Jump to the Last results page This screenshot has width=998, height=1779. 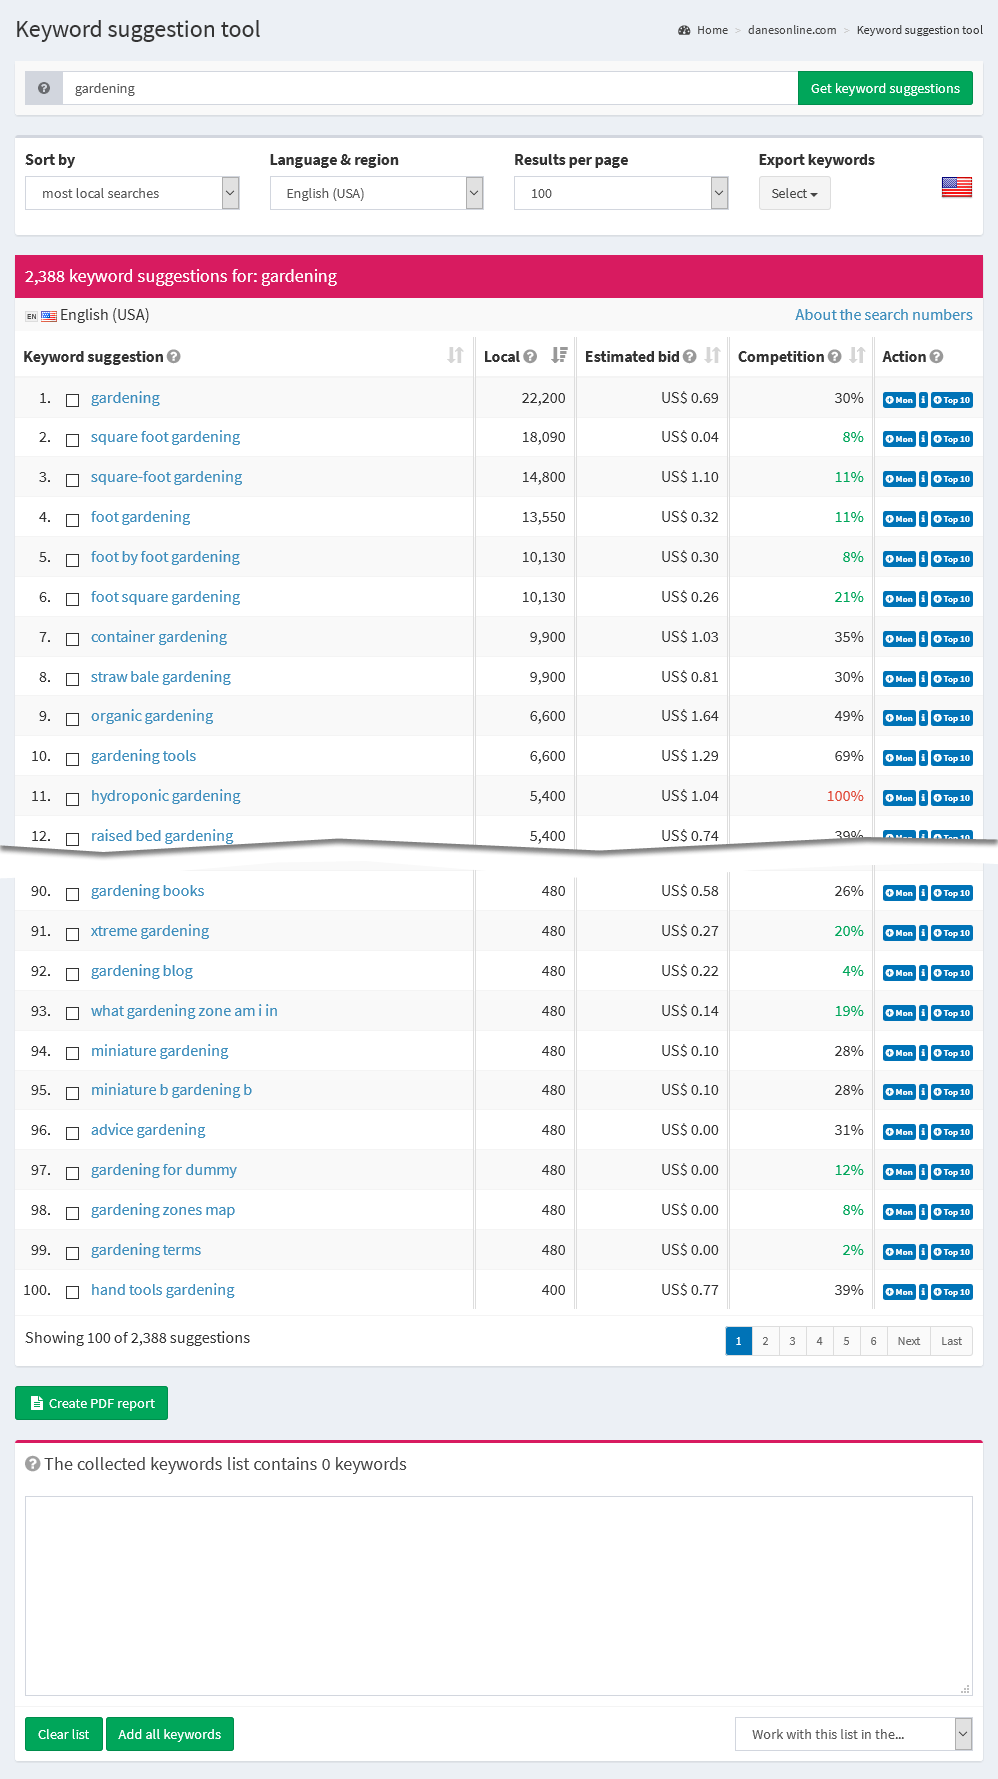[x=952, y=1341]
